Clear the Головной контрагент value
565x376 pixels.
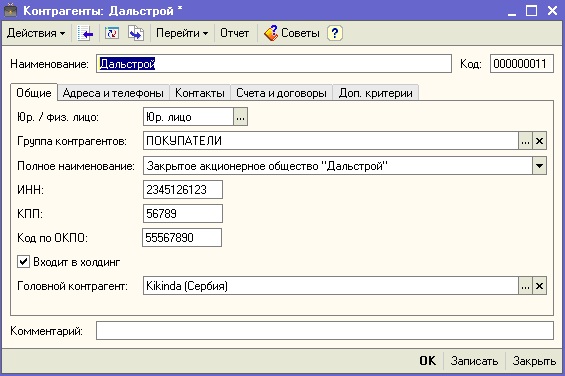(x=539, y=286)
